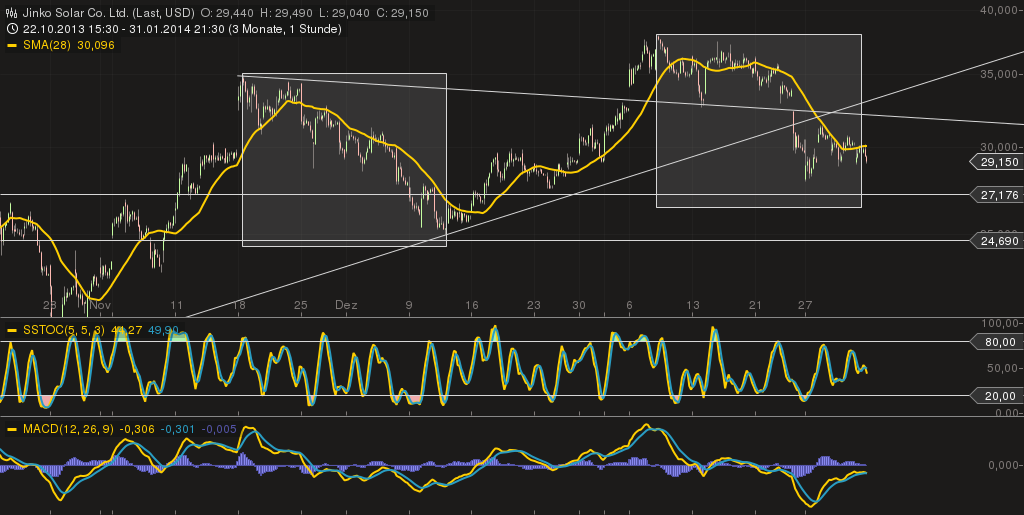Click the yellow SMA(28) legend marker
Image resolution: width=1024 pixels, height=515 pixels.
coord(11,45)
